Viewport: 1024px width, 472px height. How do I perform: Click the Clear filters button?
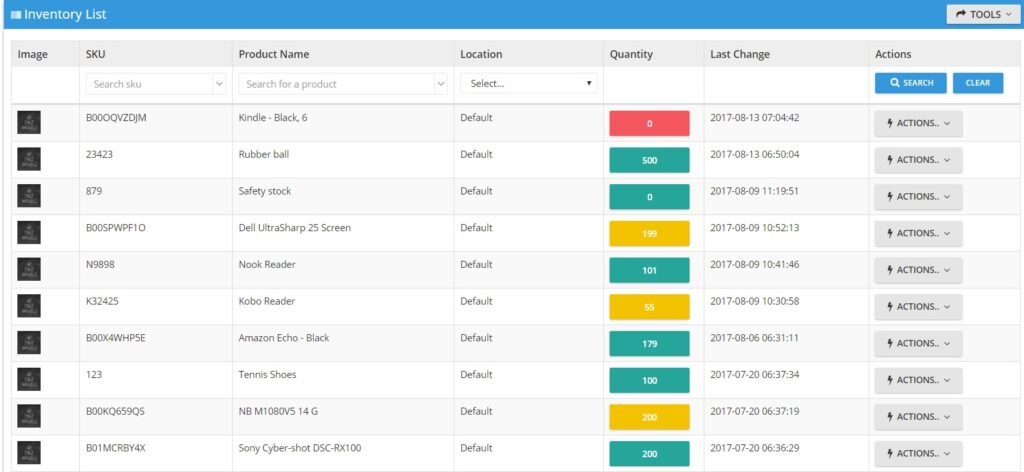[x=978, y=83]
